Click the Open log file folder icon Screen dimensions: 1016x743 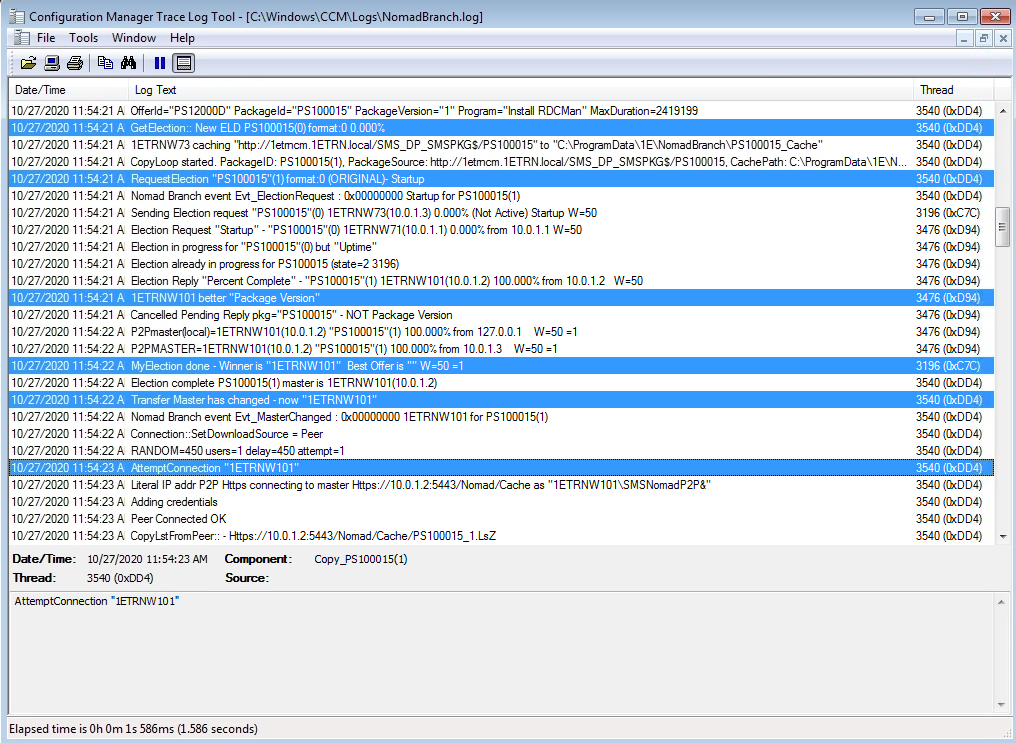point(28,63)
